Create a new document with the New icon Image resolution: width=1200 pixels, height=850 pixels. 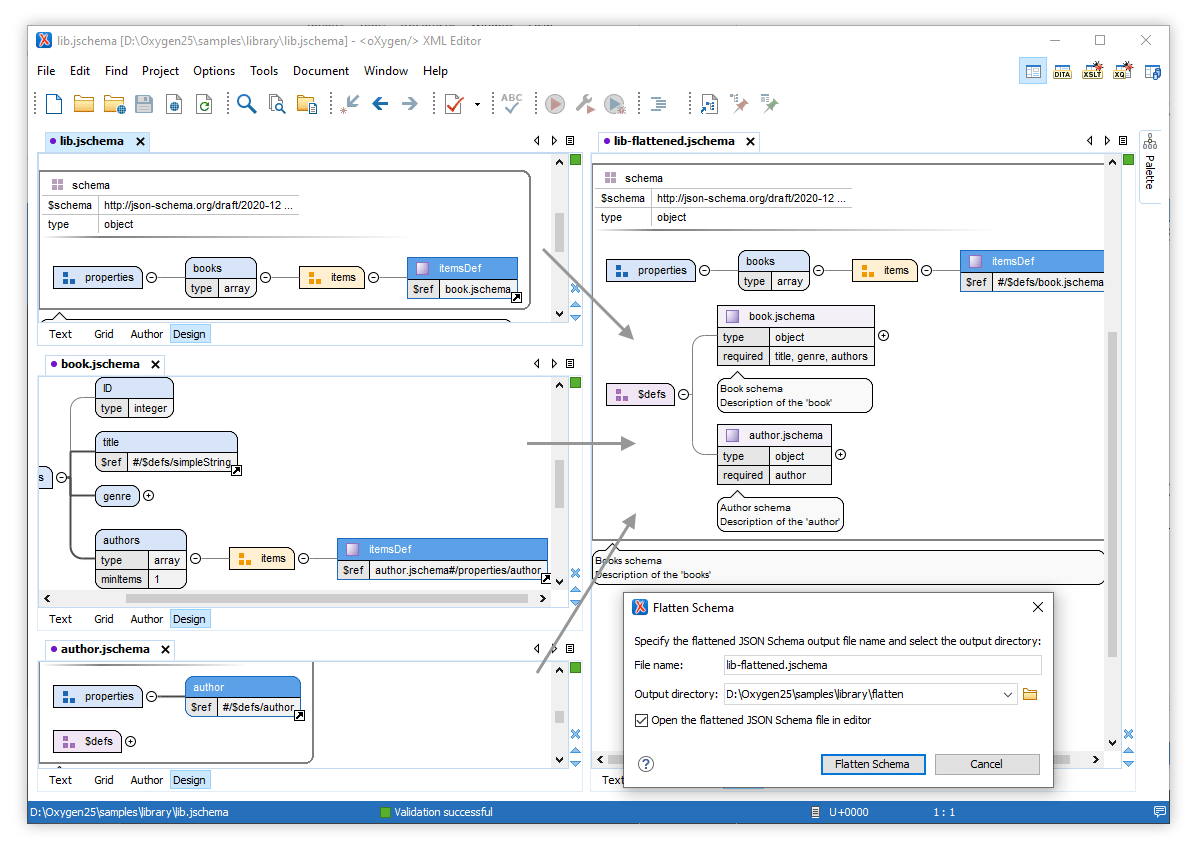53,104
